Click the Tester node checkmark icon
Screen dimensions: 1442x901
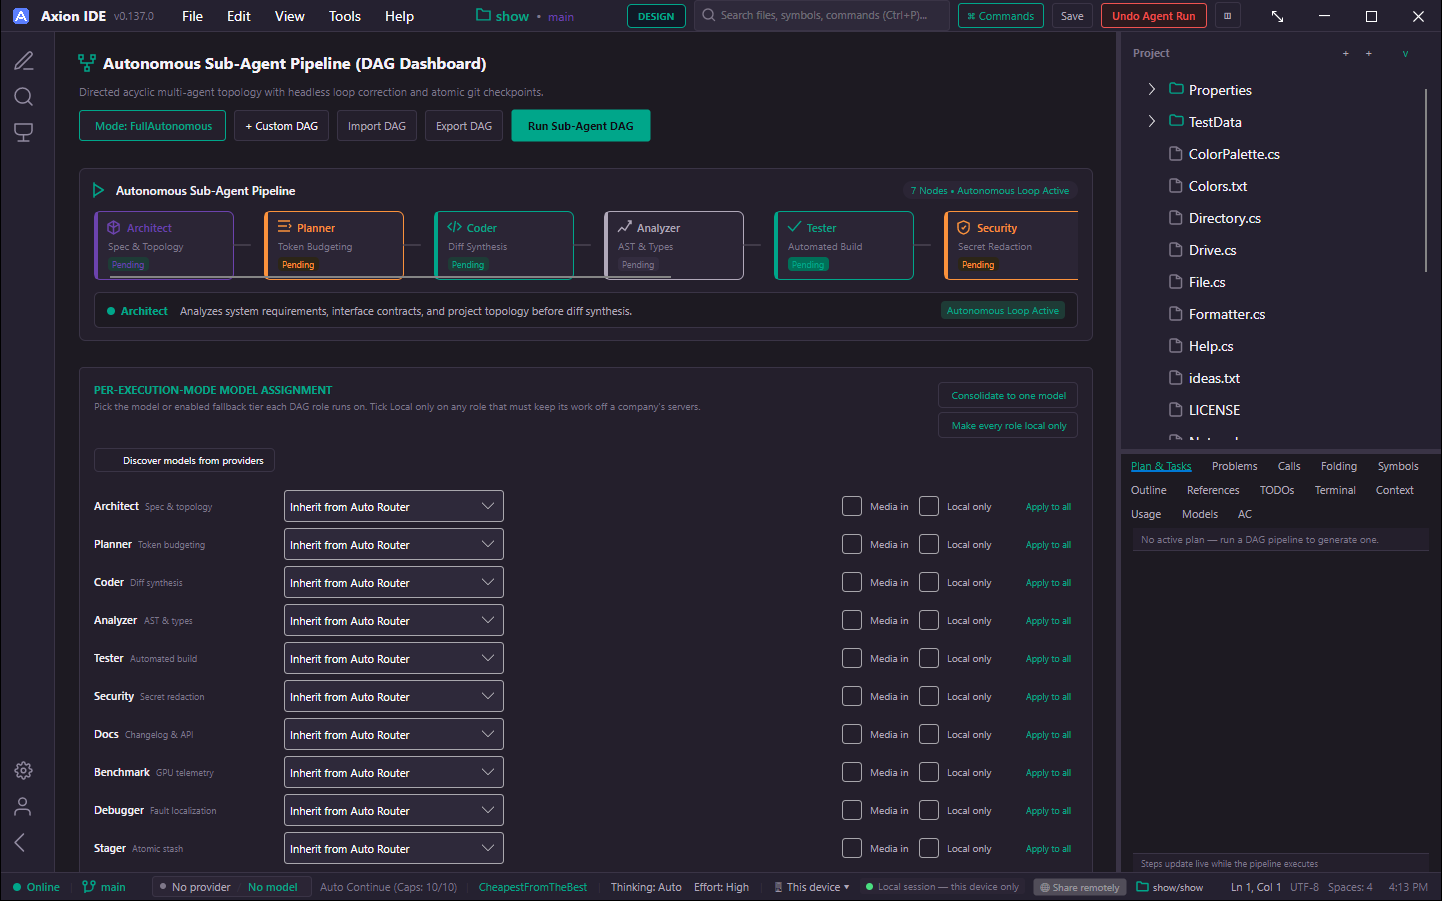[794, 227]
